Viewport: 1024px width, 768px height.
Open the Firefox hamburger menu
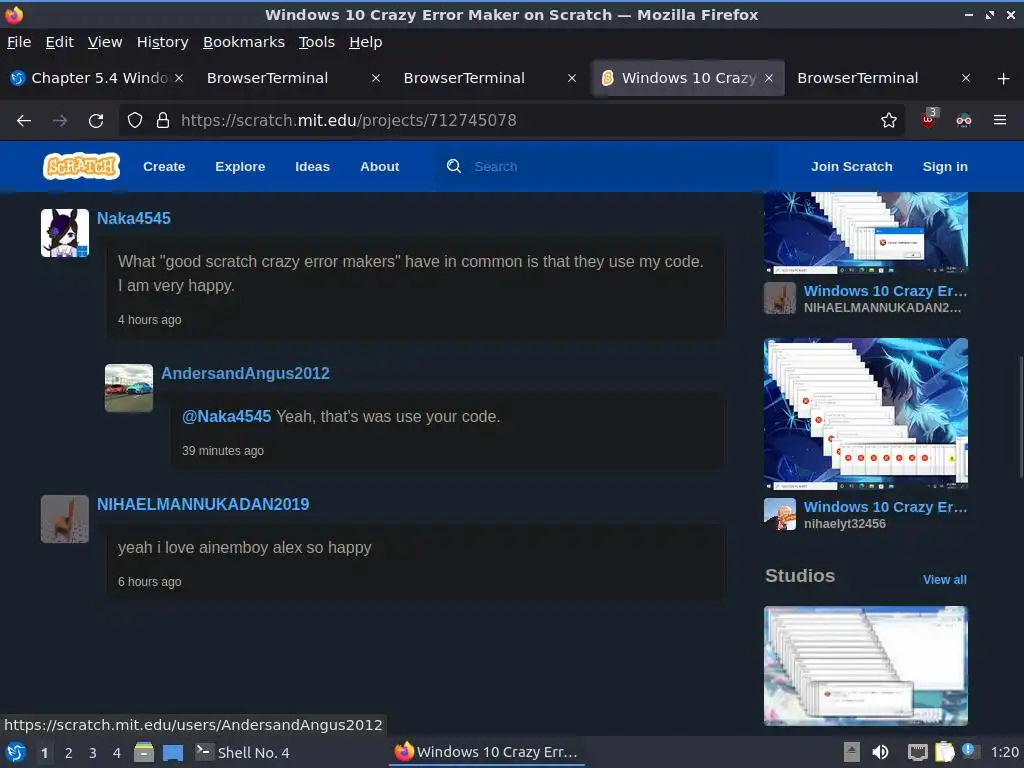tap(999, 120)
